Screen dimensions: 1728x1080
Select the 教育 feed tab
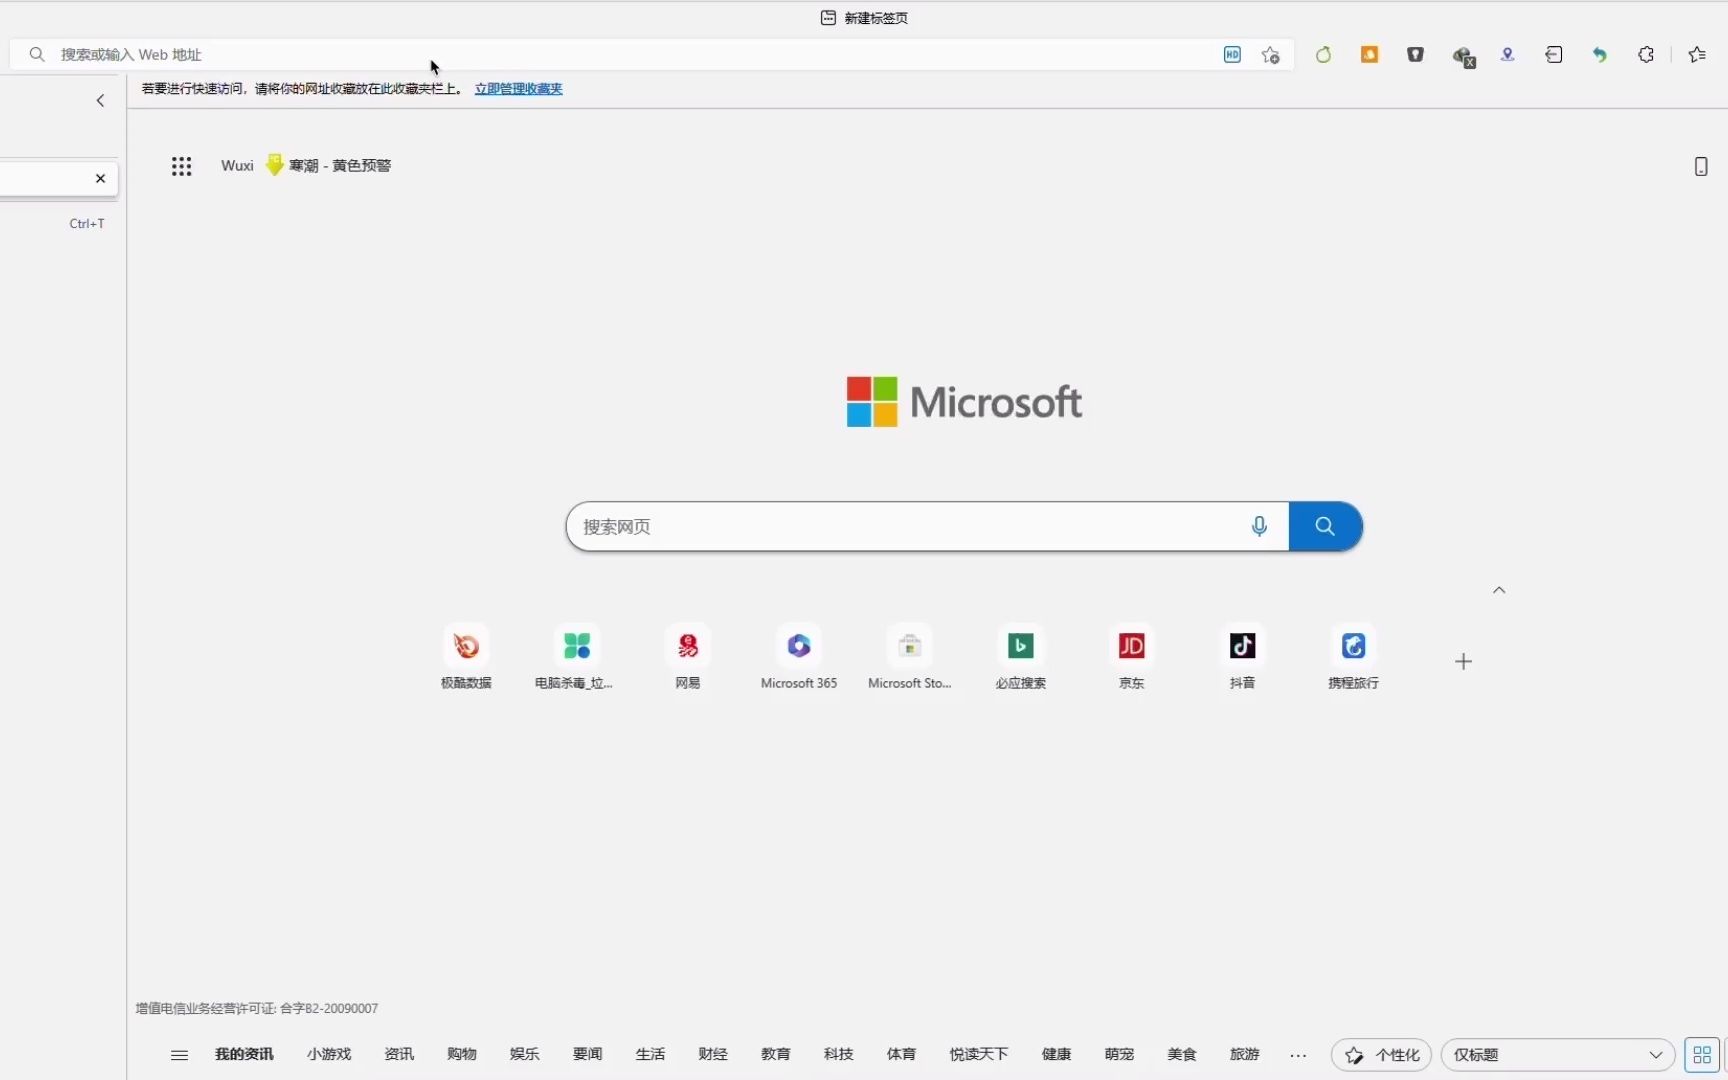776,1054
